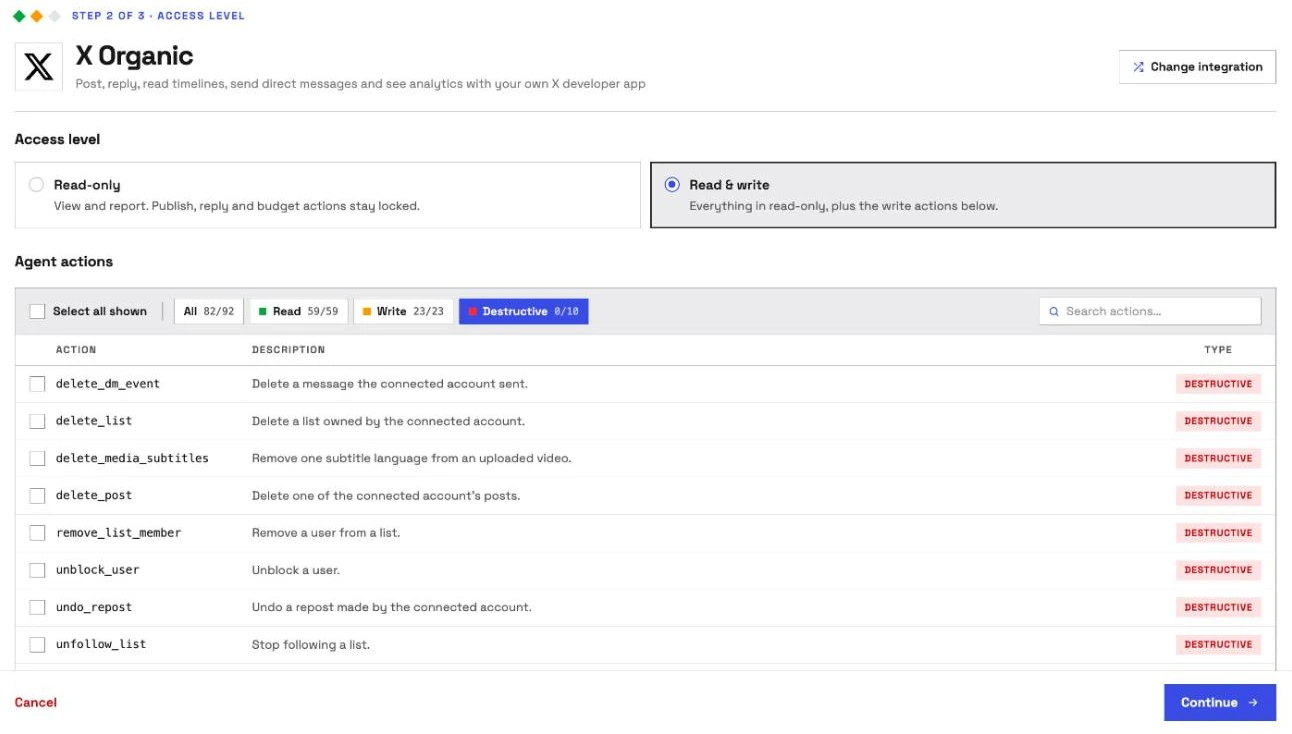Click the undo_repost action name
Screen dimensions: 1292x734
pos(94,607)
